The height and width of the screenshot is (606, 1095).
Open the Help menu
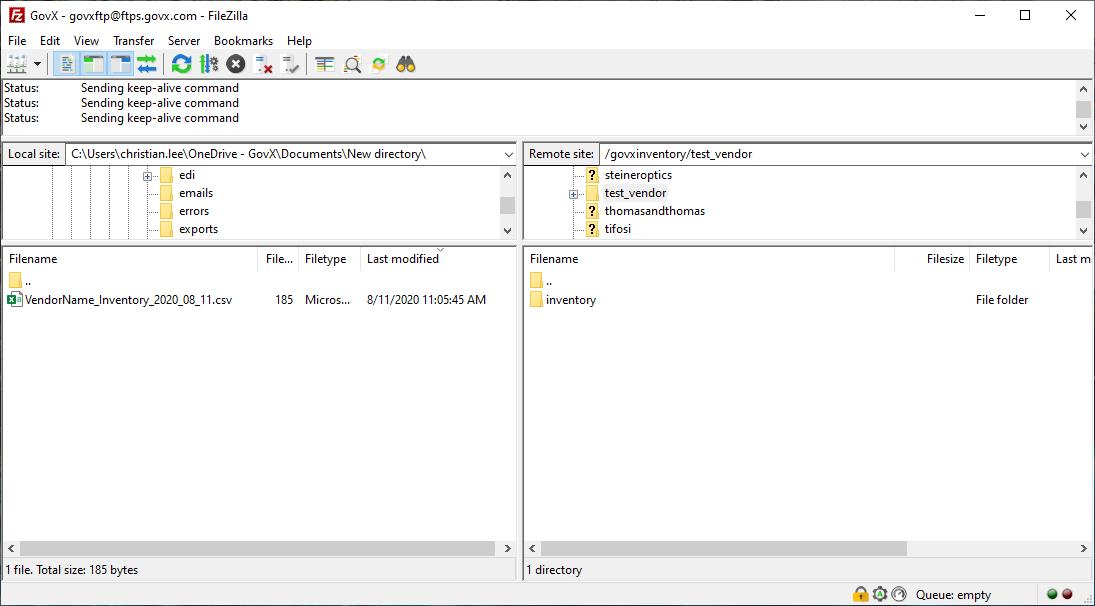pos(299,40)
